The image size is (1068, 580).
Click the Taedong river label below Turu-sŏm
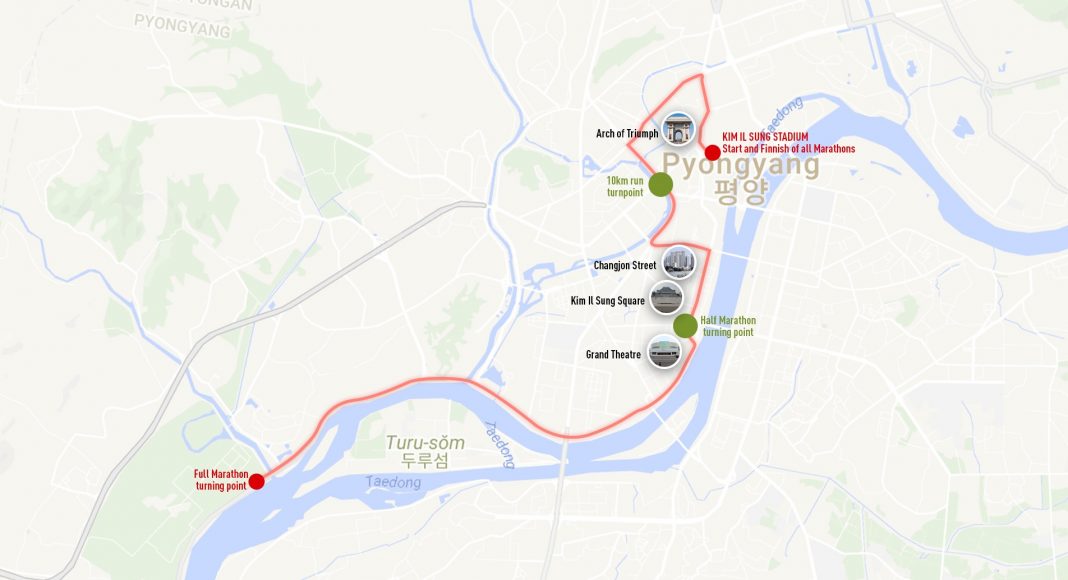pos(393,482)
